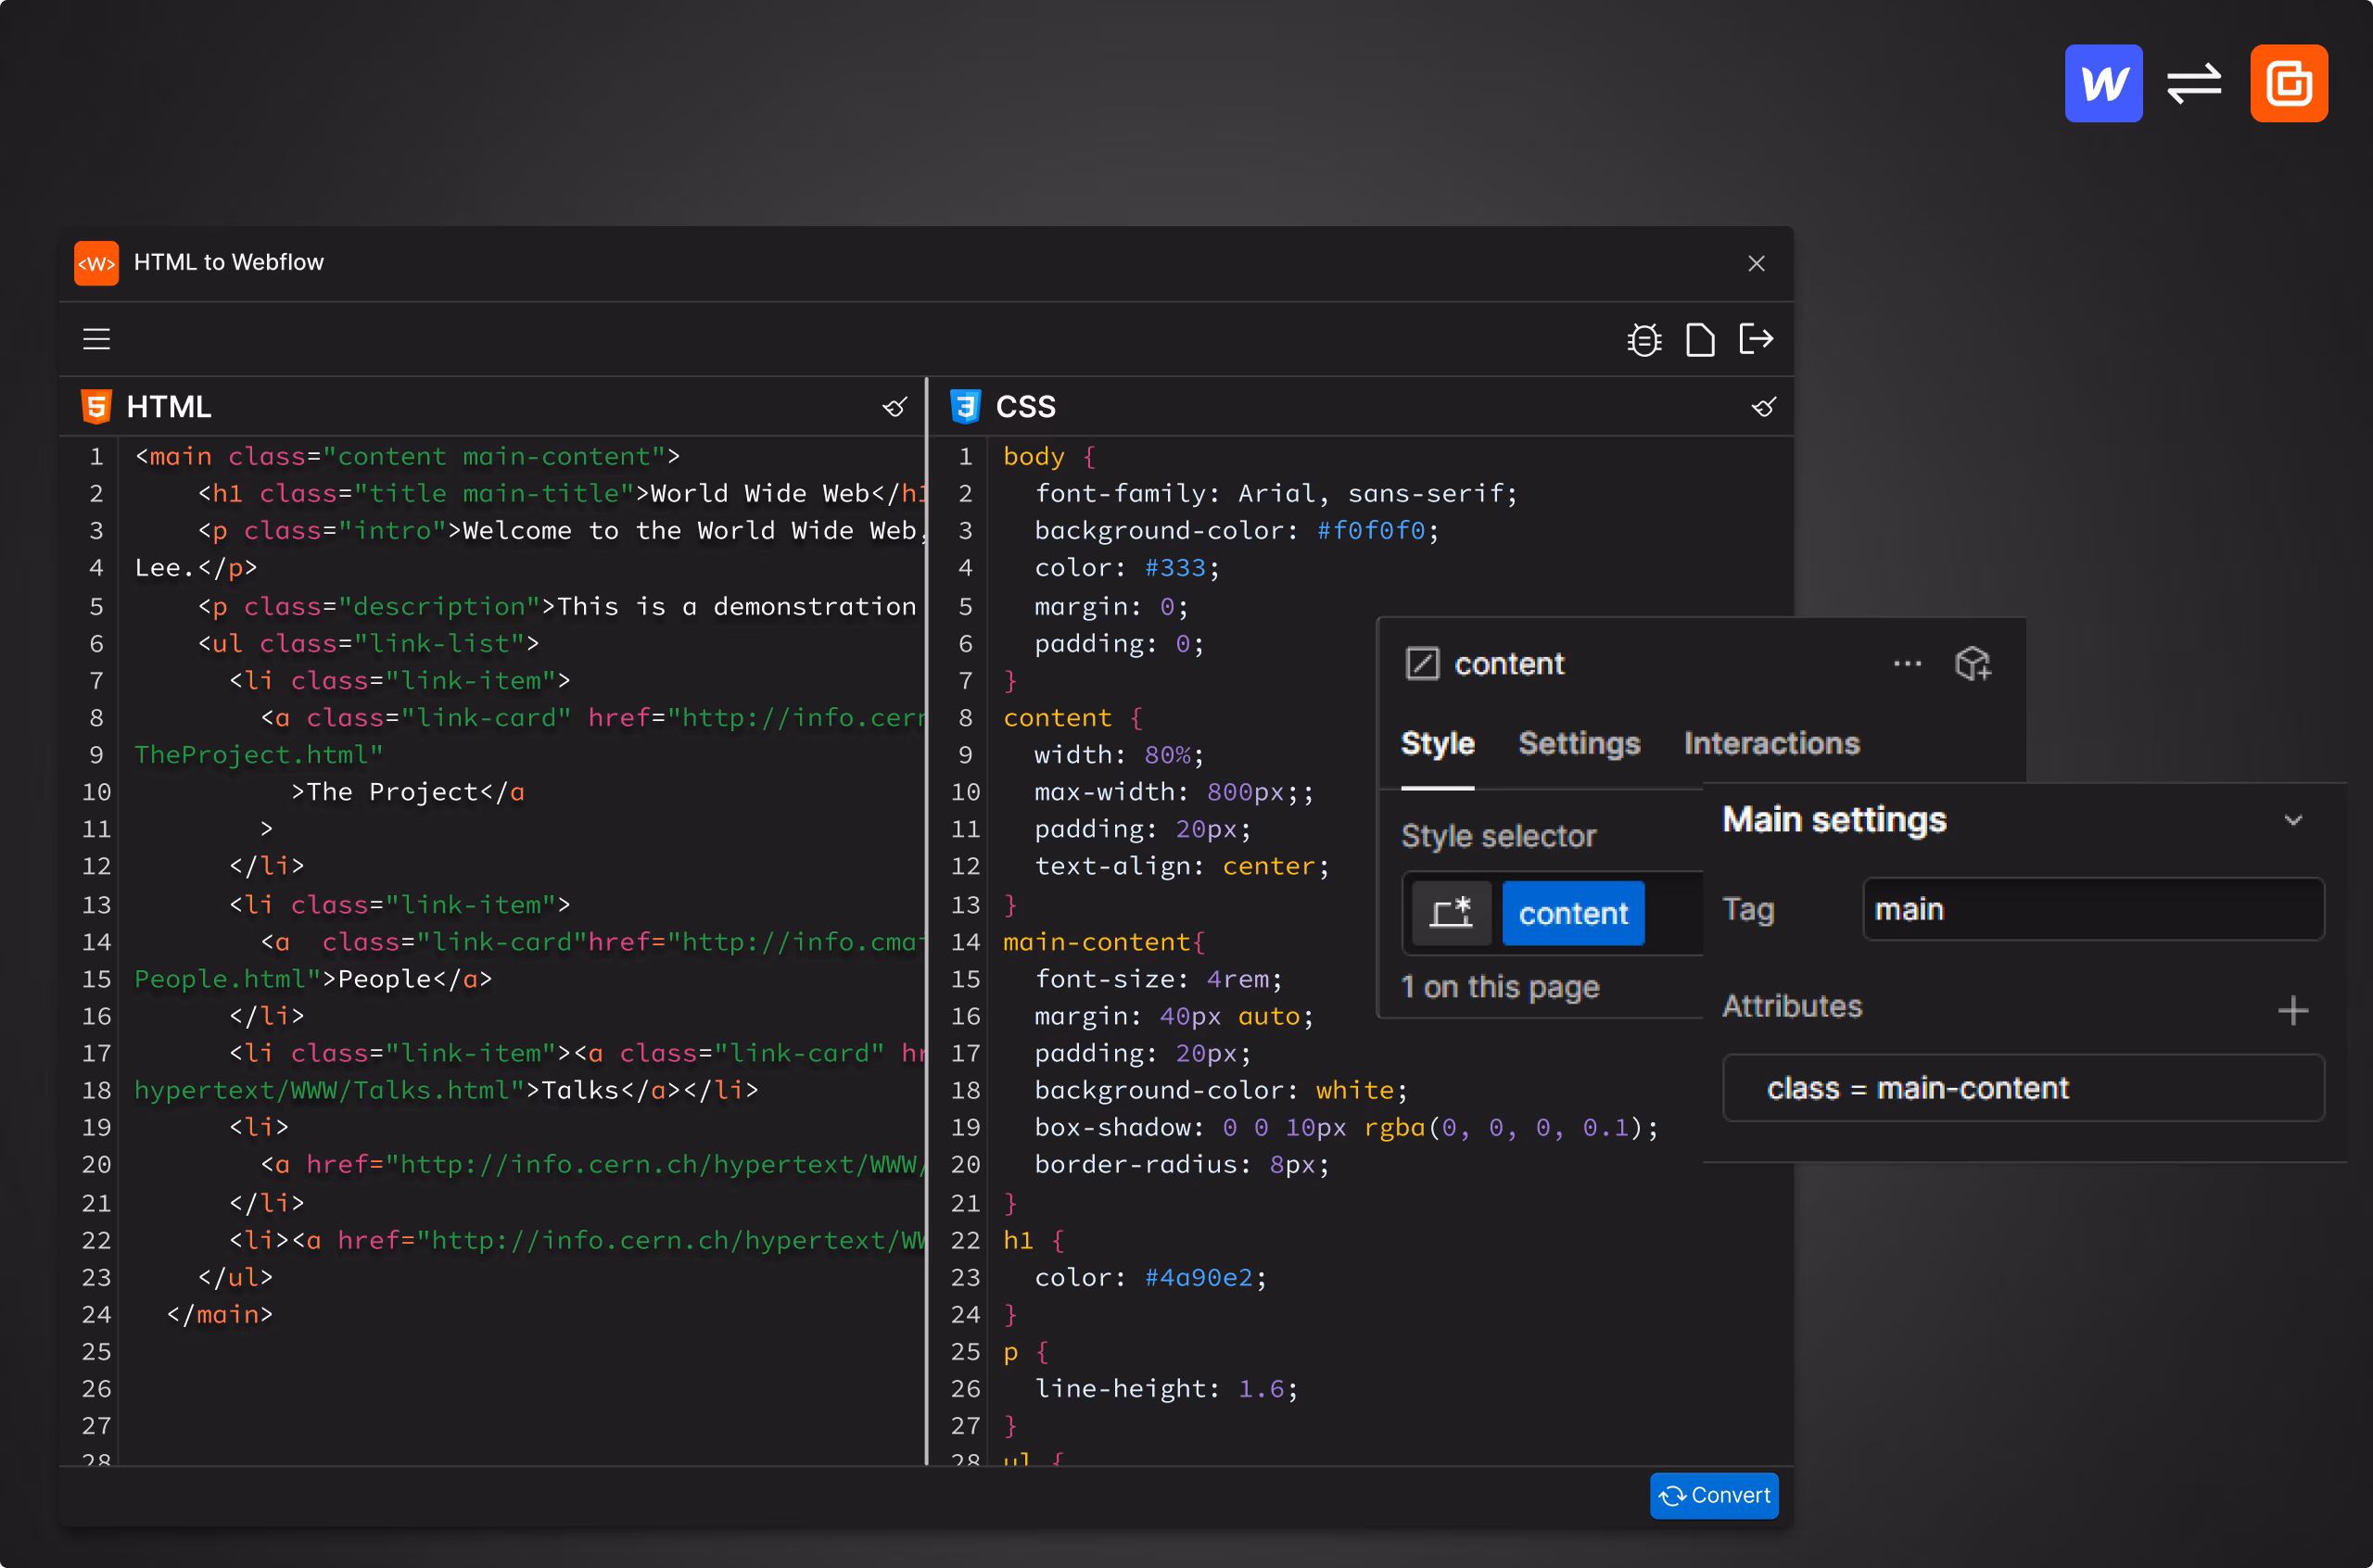Click the selector state icon beside content
Viewport: 2373px width, 1568px height.
(1451, 913)
